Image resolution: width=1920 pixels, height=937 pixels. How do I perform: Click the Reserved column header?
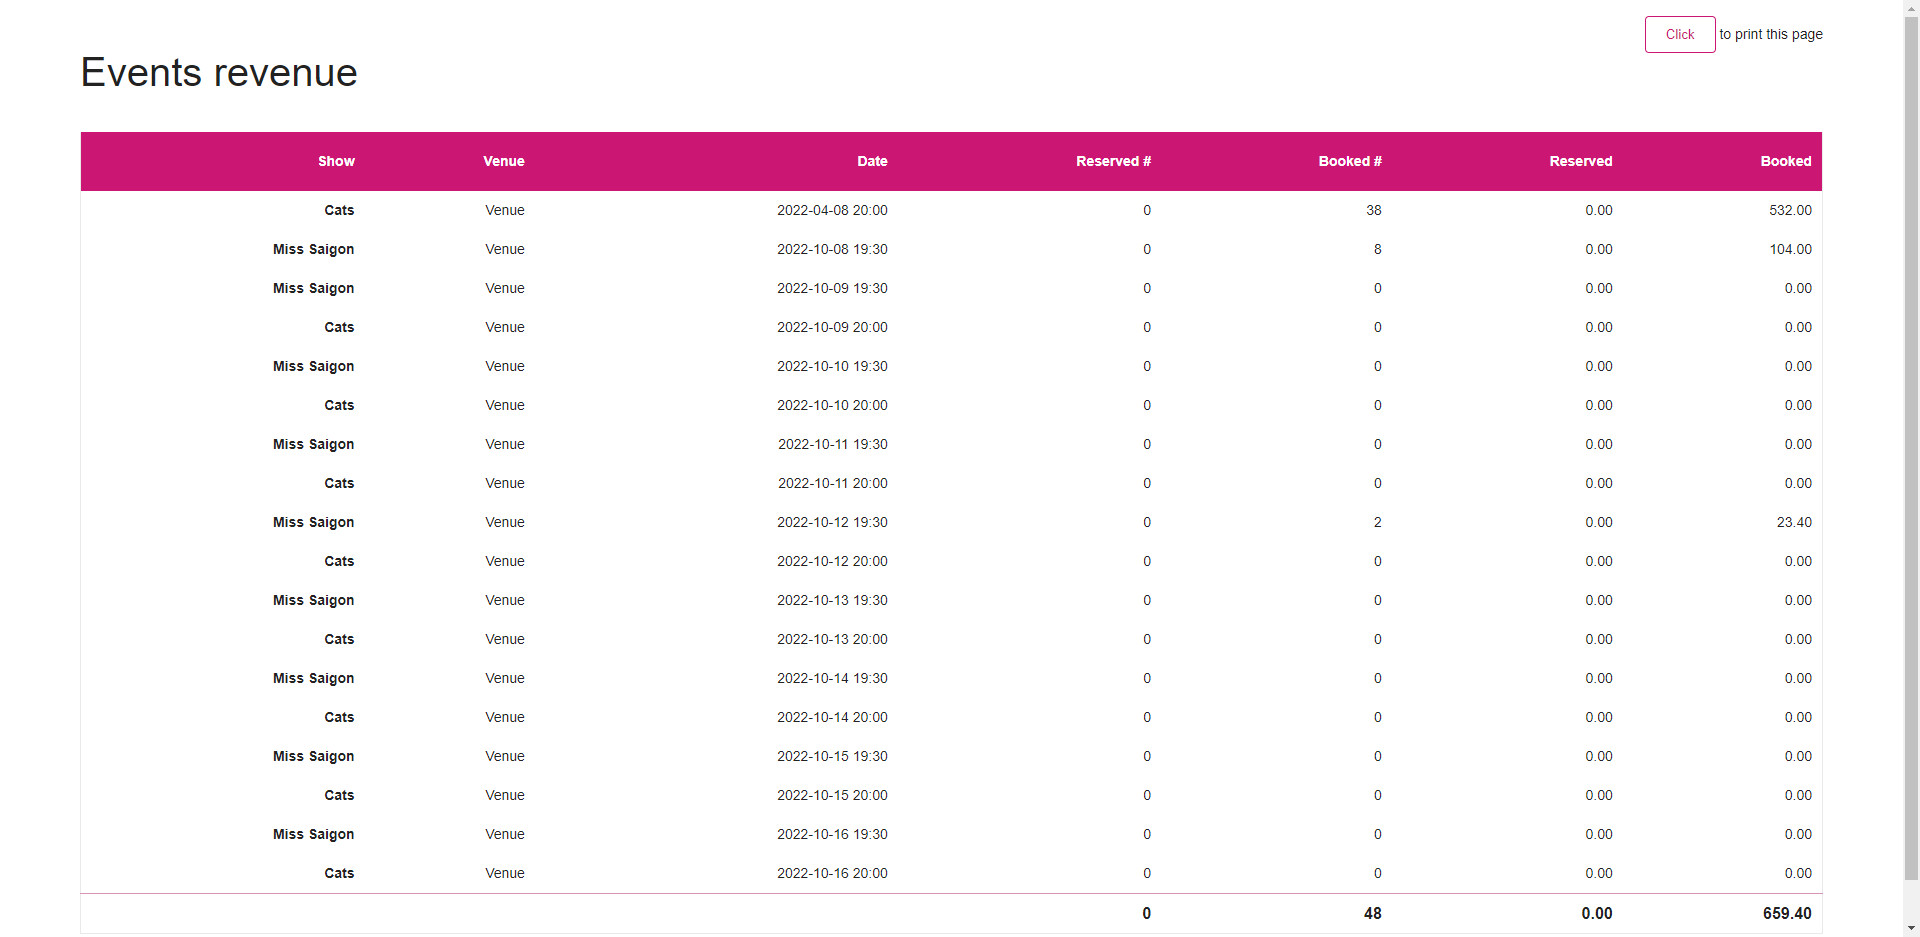[1580, 161]
